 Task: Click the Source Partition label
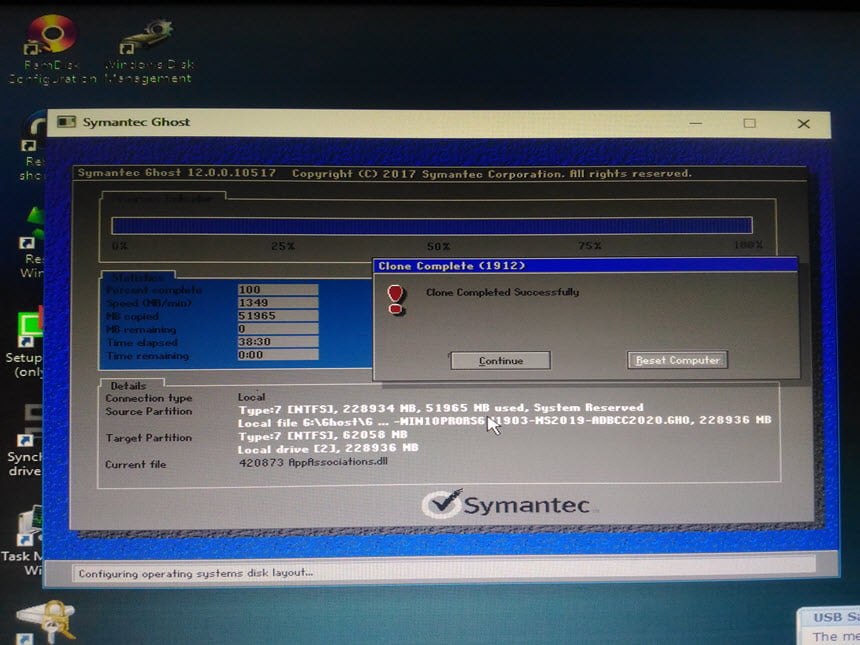point(149,411)
